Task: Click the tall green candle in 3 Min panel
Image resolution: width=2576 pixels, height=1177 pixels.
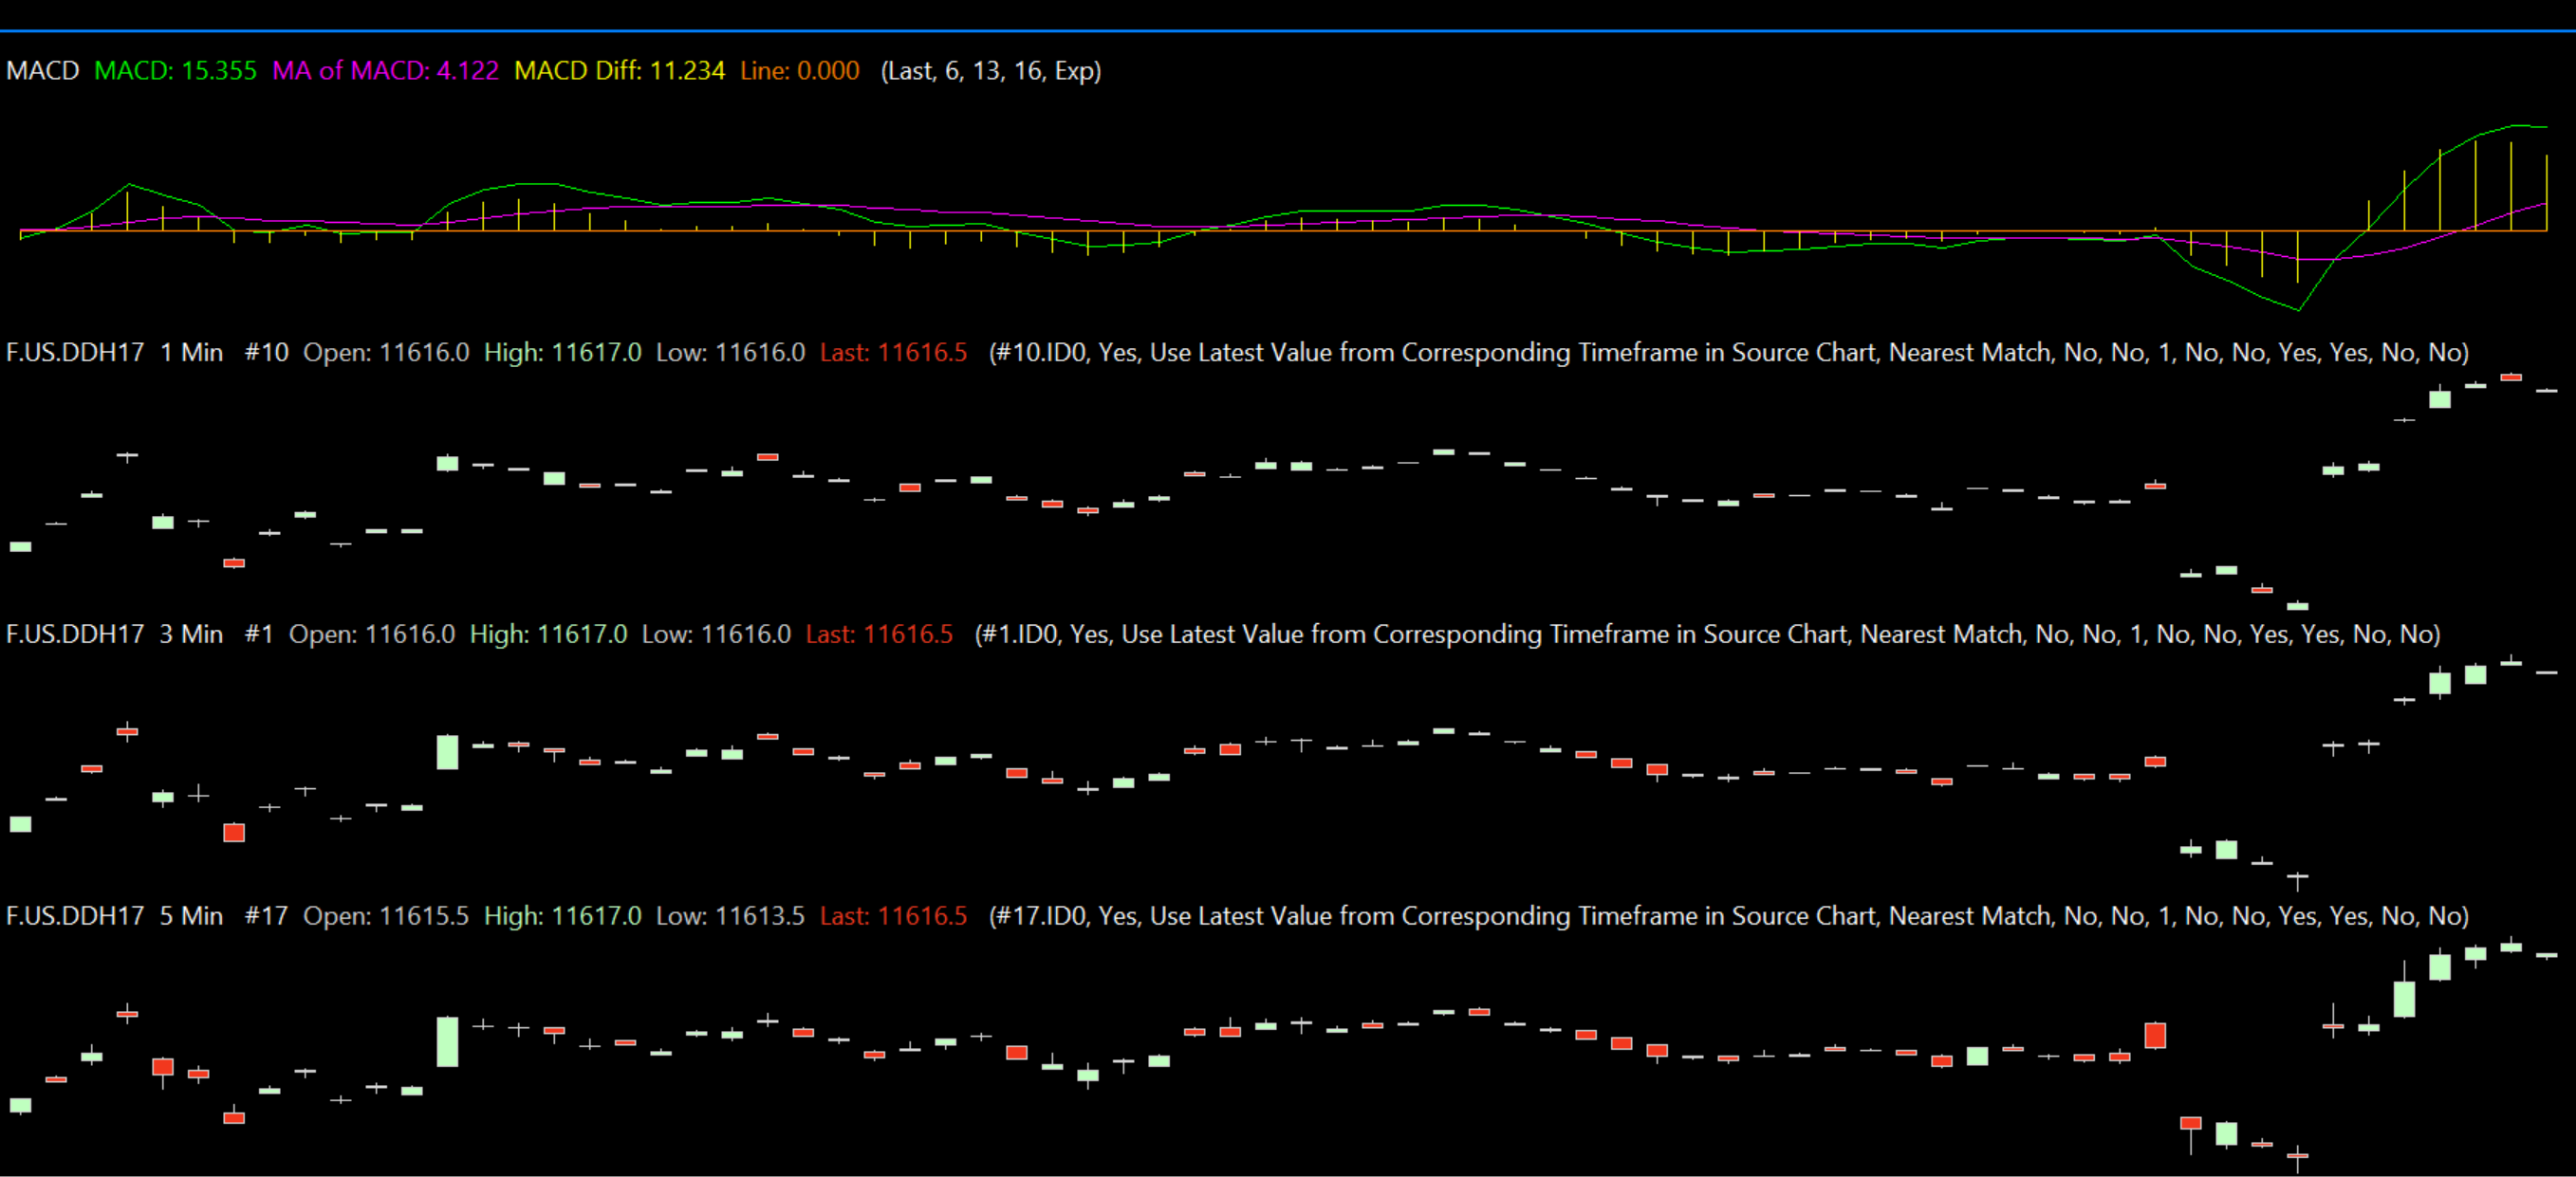Action: click(x=447, y=752)
